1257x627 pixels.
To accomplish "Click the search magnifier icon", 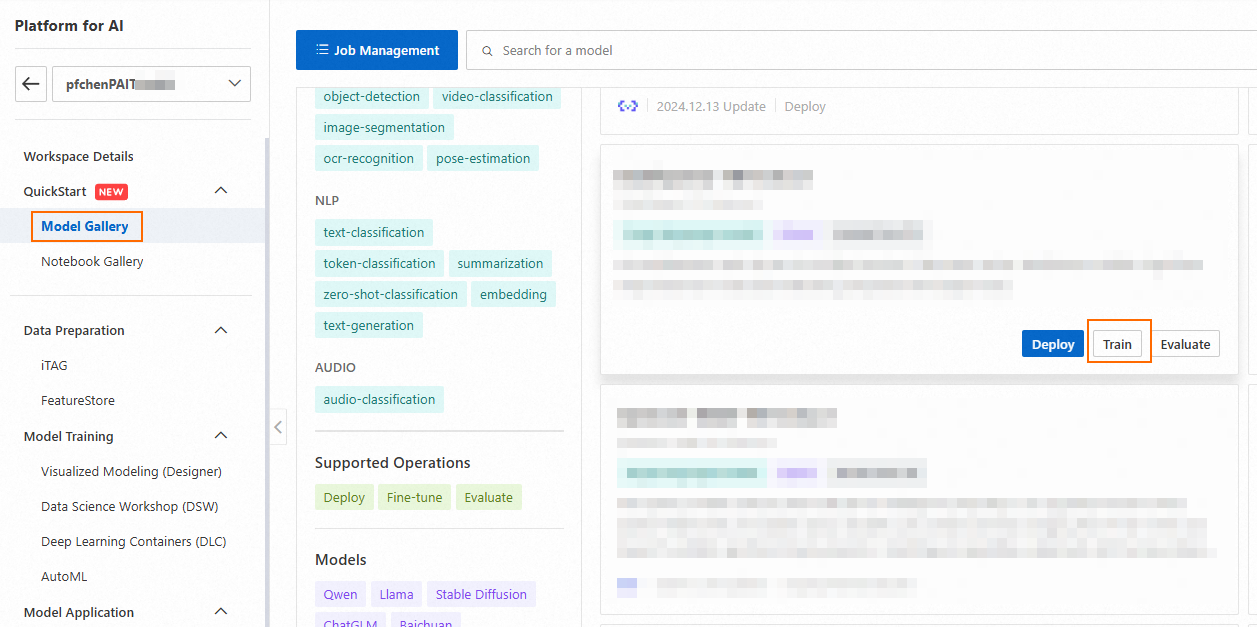I will [488, 50].
